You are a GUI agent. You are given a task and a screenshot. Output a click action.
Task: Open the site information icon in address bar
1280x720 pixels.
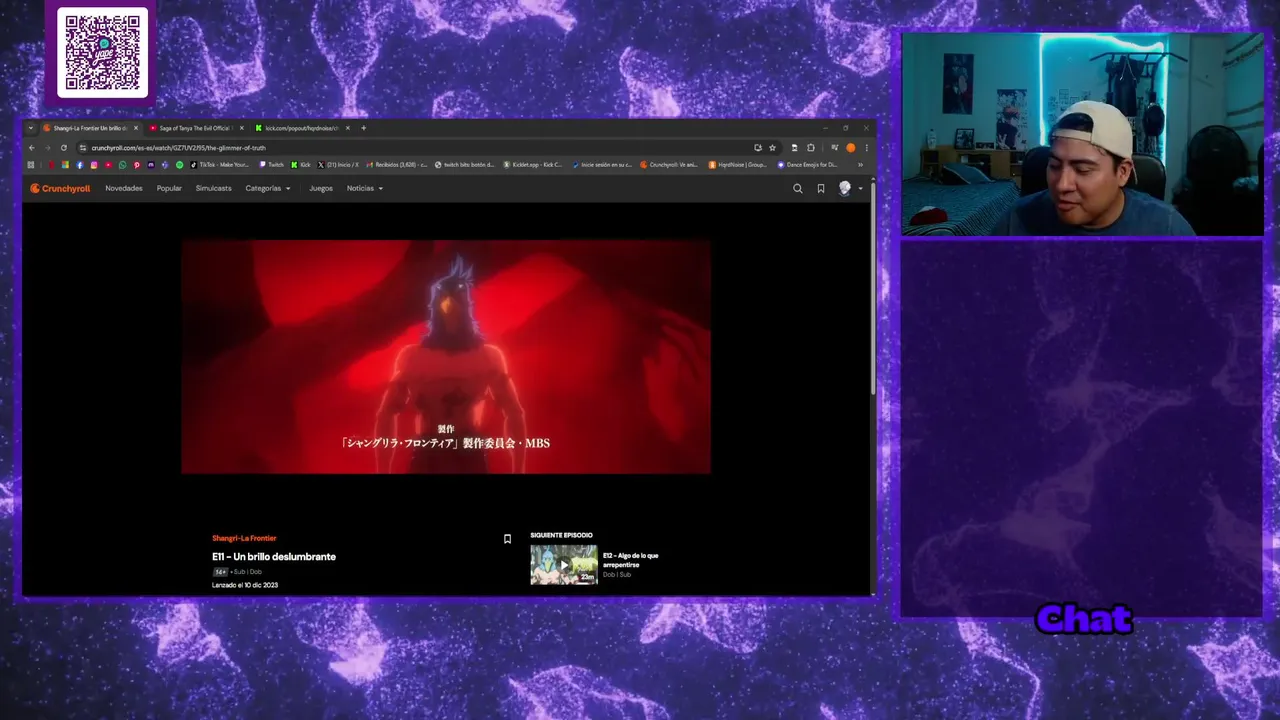[83, 148]
